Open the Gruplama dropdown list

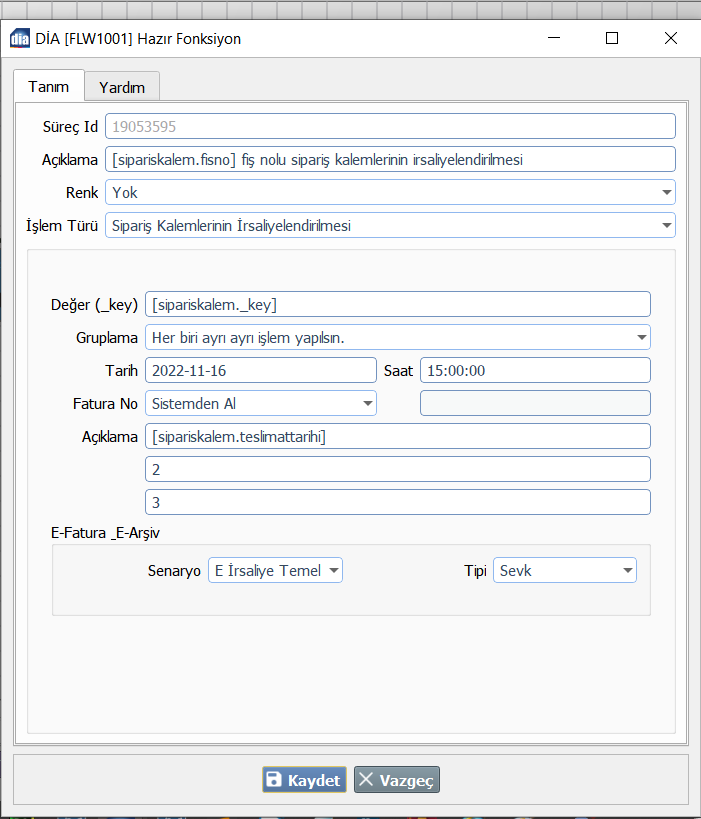tap(397, 337)
